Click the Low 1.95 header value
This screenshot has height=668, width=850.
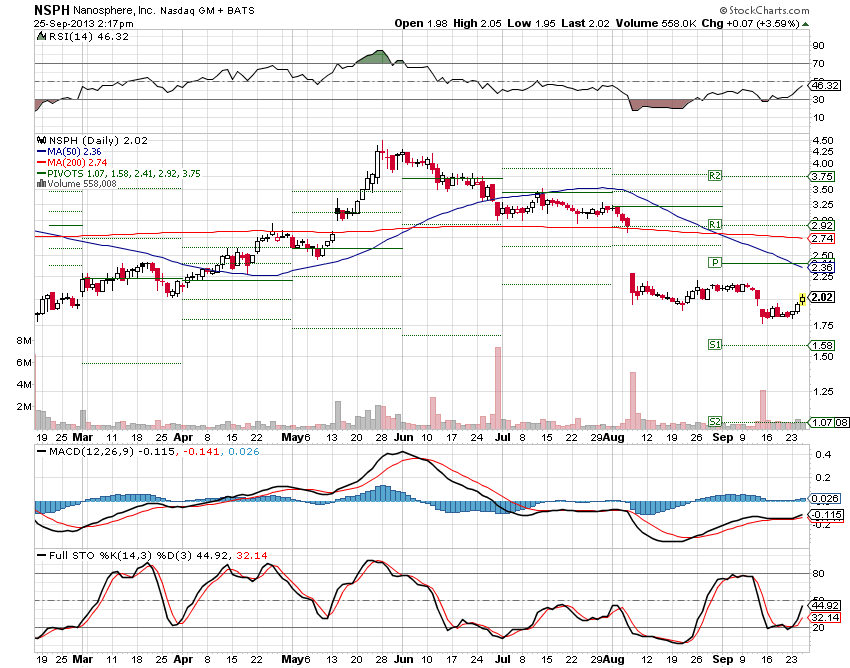[532, 23]
